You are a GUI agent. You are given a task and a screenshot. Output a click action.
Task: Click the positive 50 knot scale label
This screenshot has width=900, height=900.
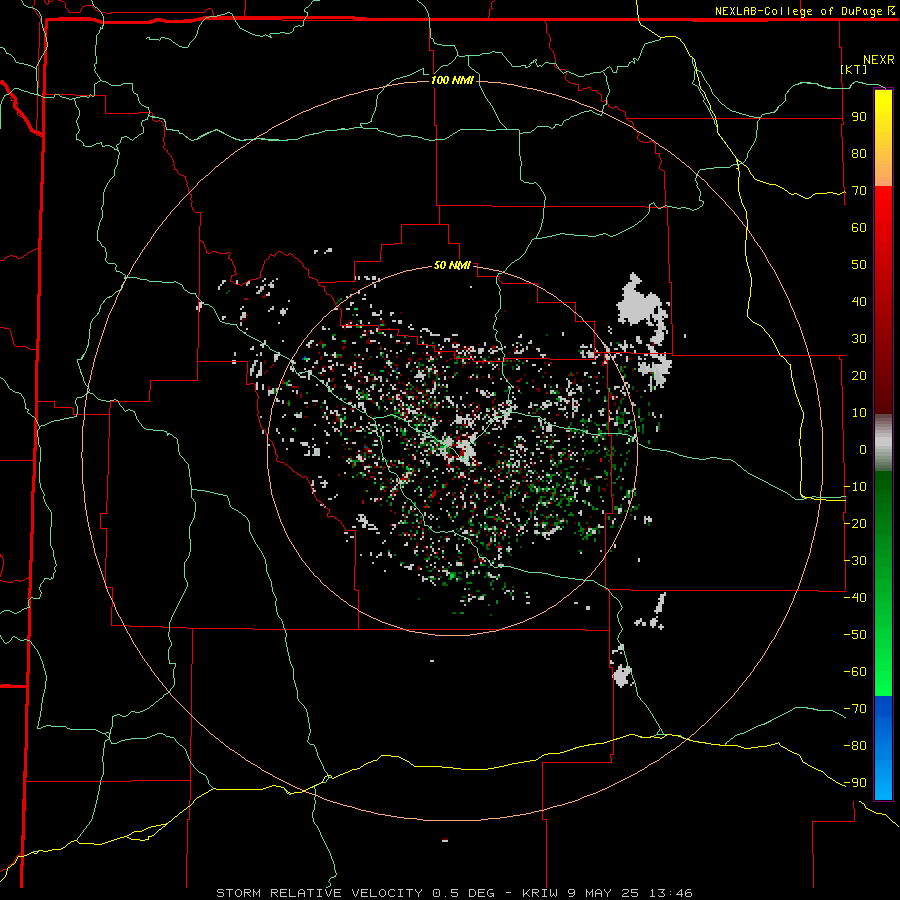click(859, 265)
